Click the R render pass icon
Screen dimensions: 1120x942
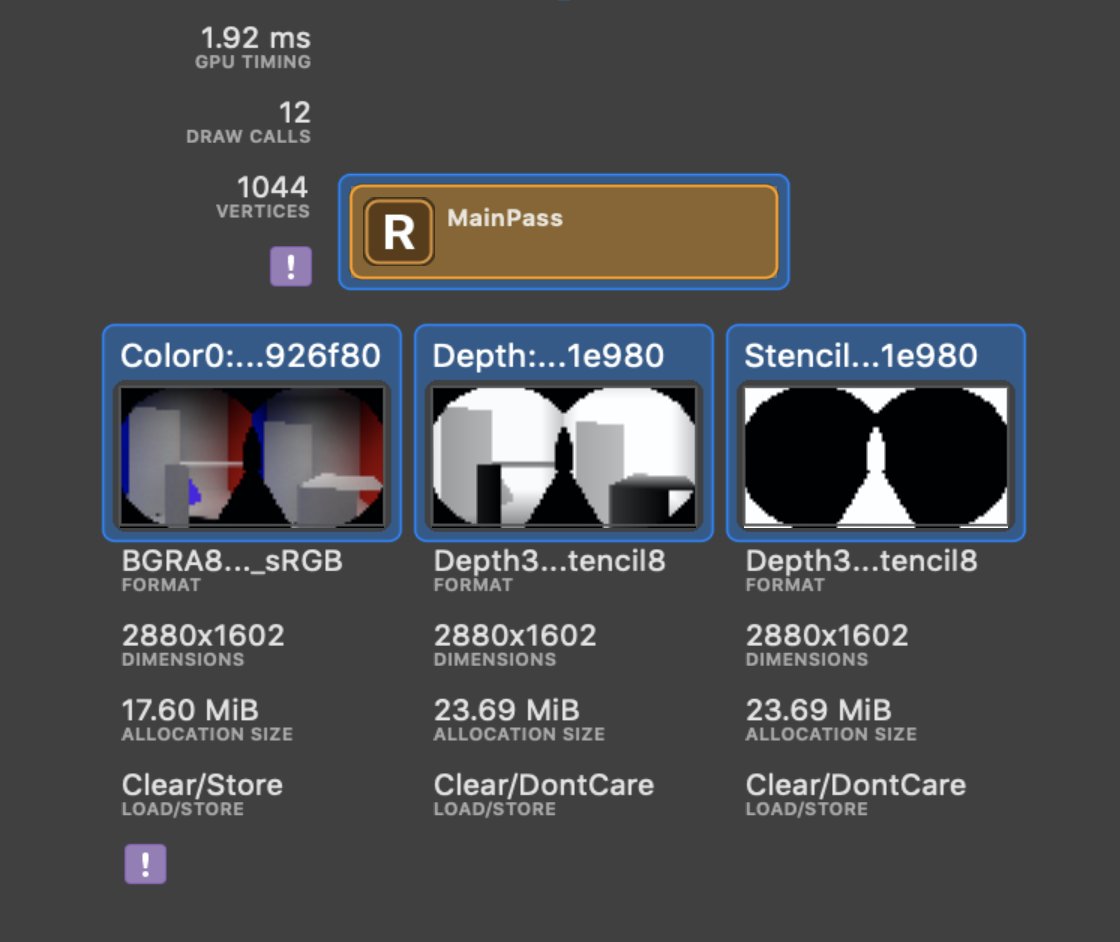click(x=399, y=231)
